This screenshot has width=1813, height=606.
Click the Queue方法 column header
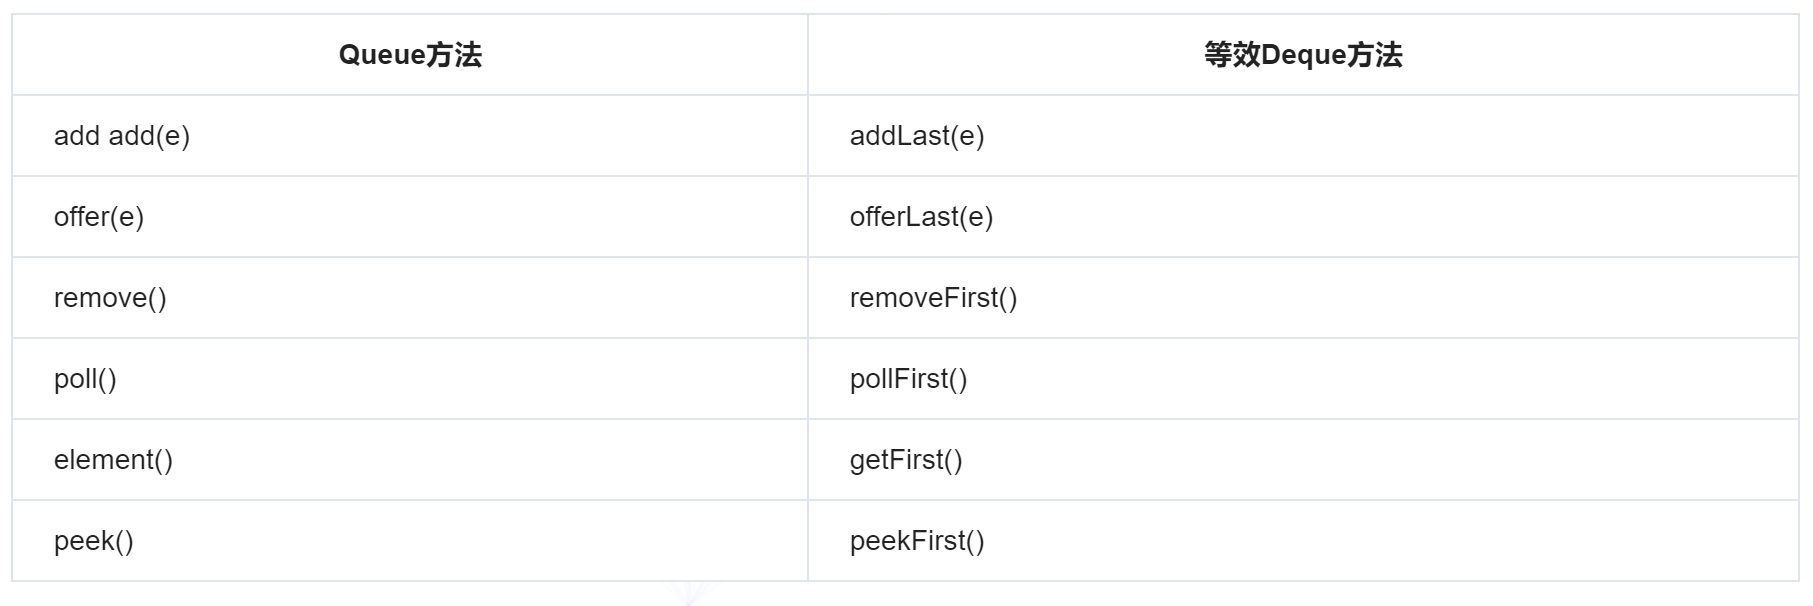pyautogui.click(x=410, y=55)
